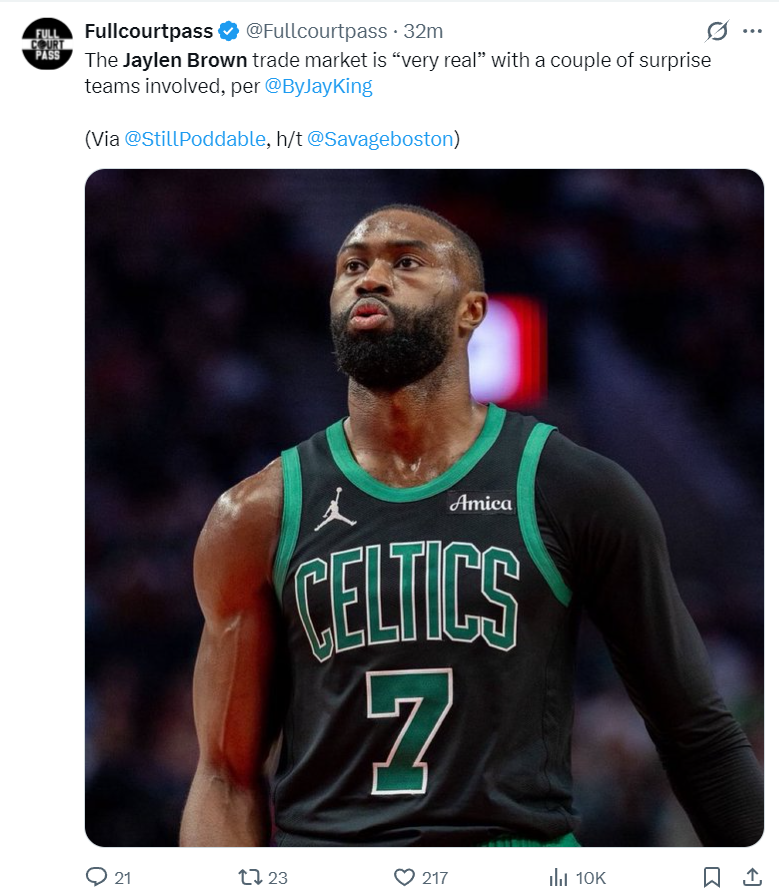Open the reply icon with 21 comments

96,877
